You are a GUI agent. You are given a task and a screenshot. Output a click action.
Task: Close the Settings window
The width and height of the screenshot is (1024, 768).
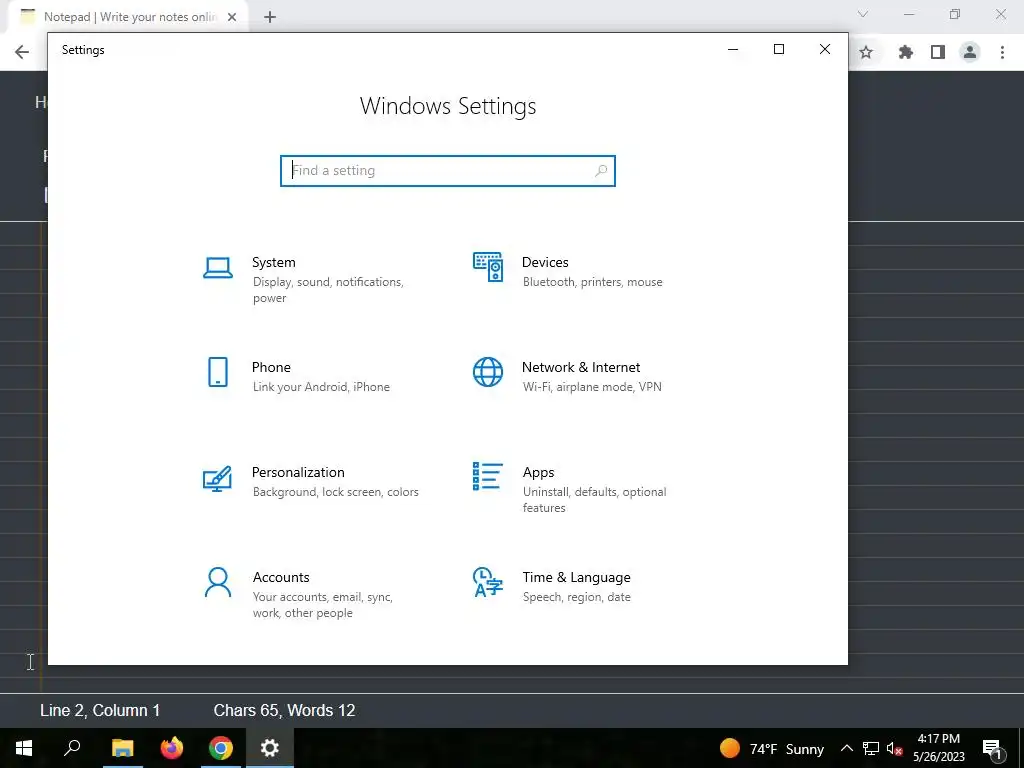(825, 50)
